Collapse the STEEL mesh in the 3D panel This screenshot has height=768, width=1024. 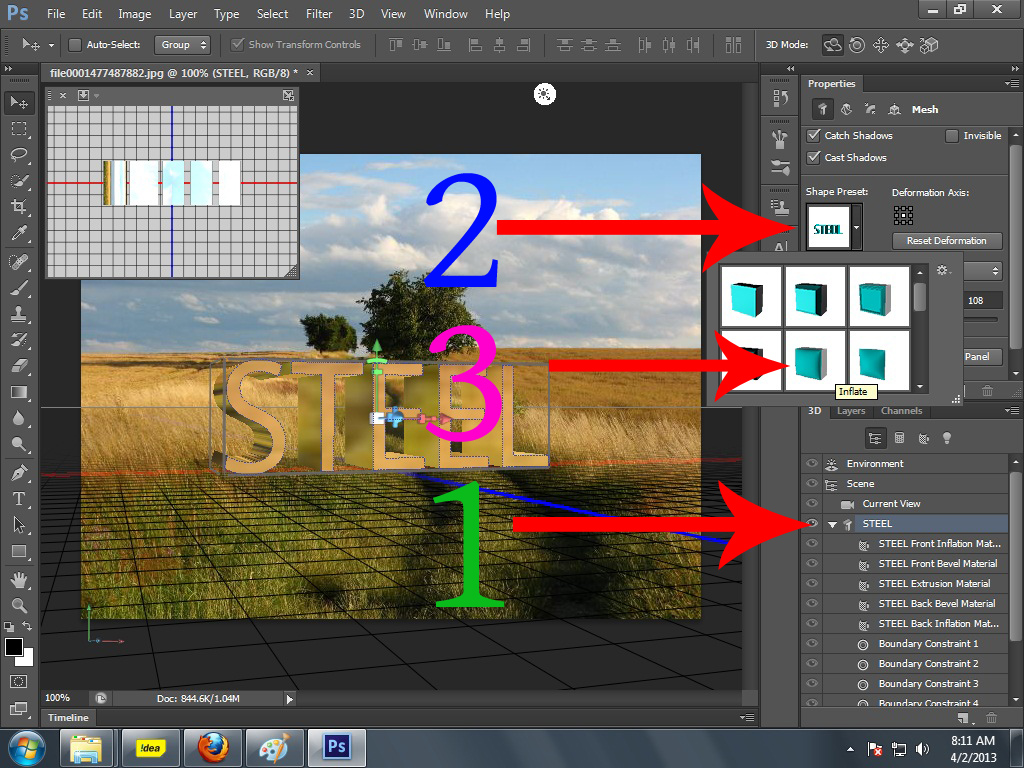tap(832, 523)
